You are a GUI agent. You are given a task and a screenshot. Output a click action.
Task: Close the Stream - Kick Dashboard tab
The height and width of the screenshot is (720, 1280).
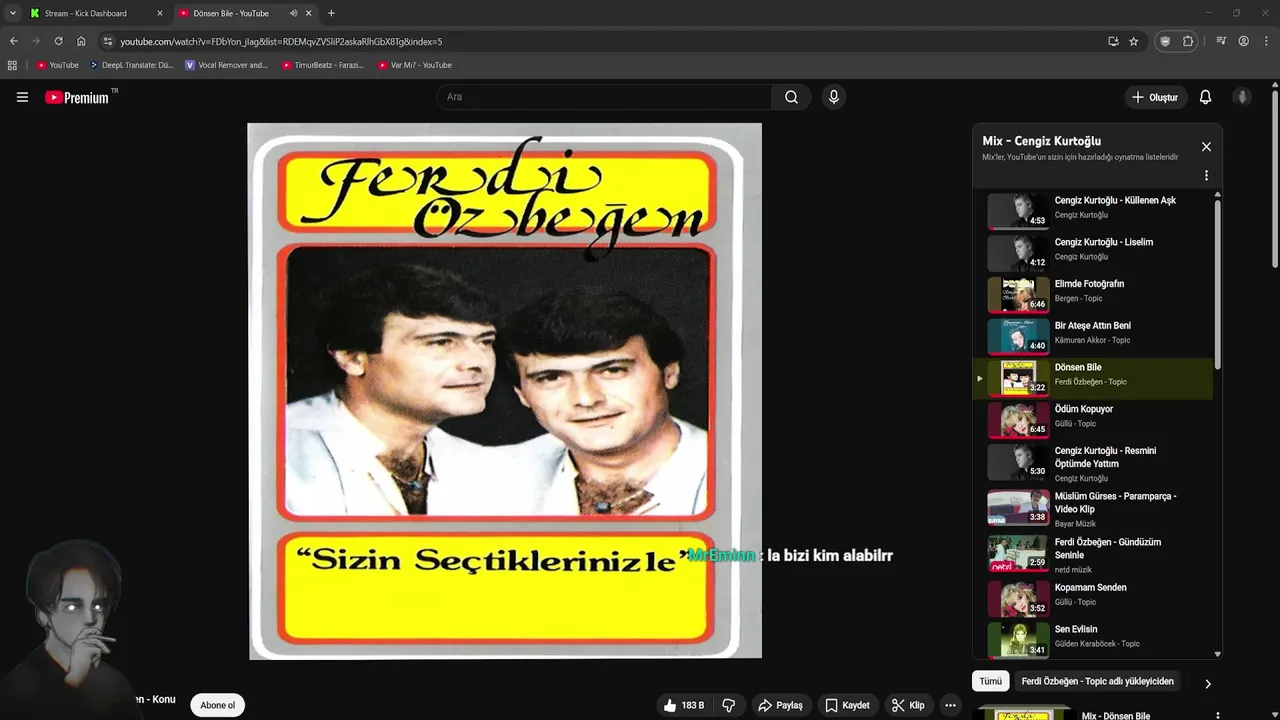click(x=159, y=13)
